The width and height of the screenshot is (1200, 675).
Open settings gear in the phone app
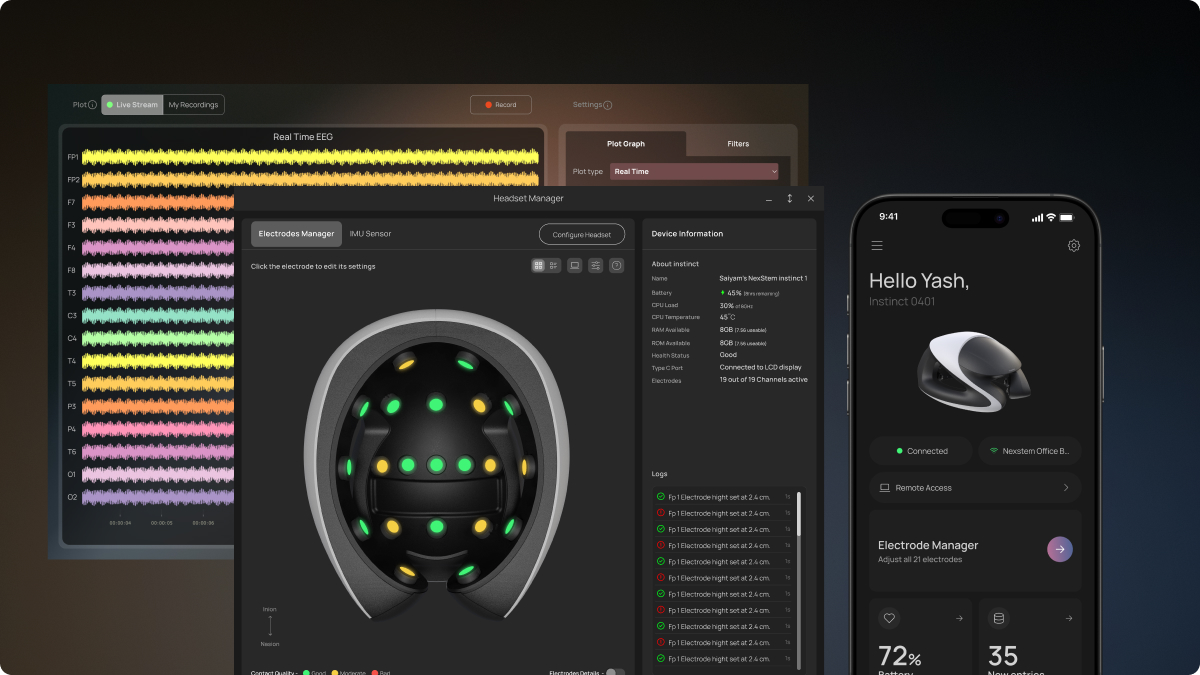tap(1074, 245)
